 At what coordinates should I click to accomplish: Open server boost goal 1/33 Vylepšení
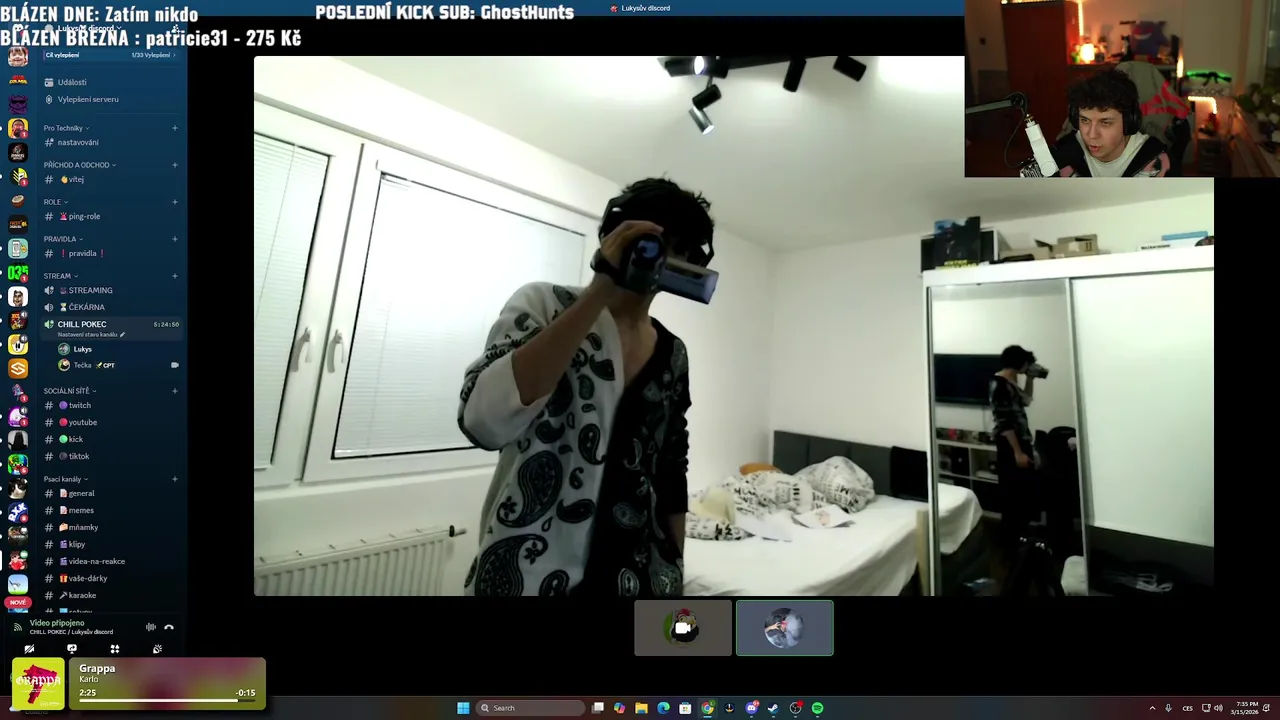111,55
